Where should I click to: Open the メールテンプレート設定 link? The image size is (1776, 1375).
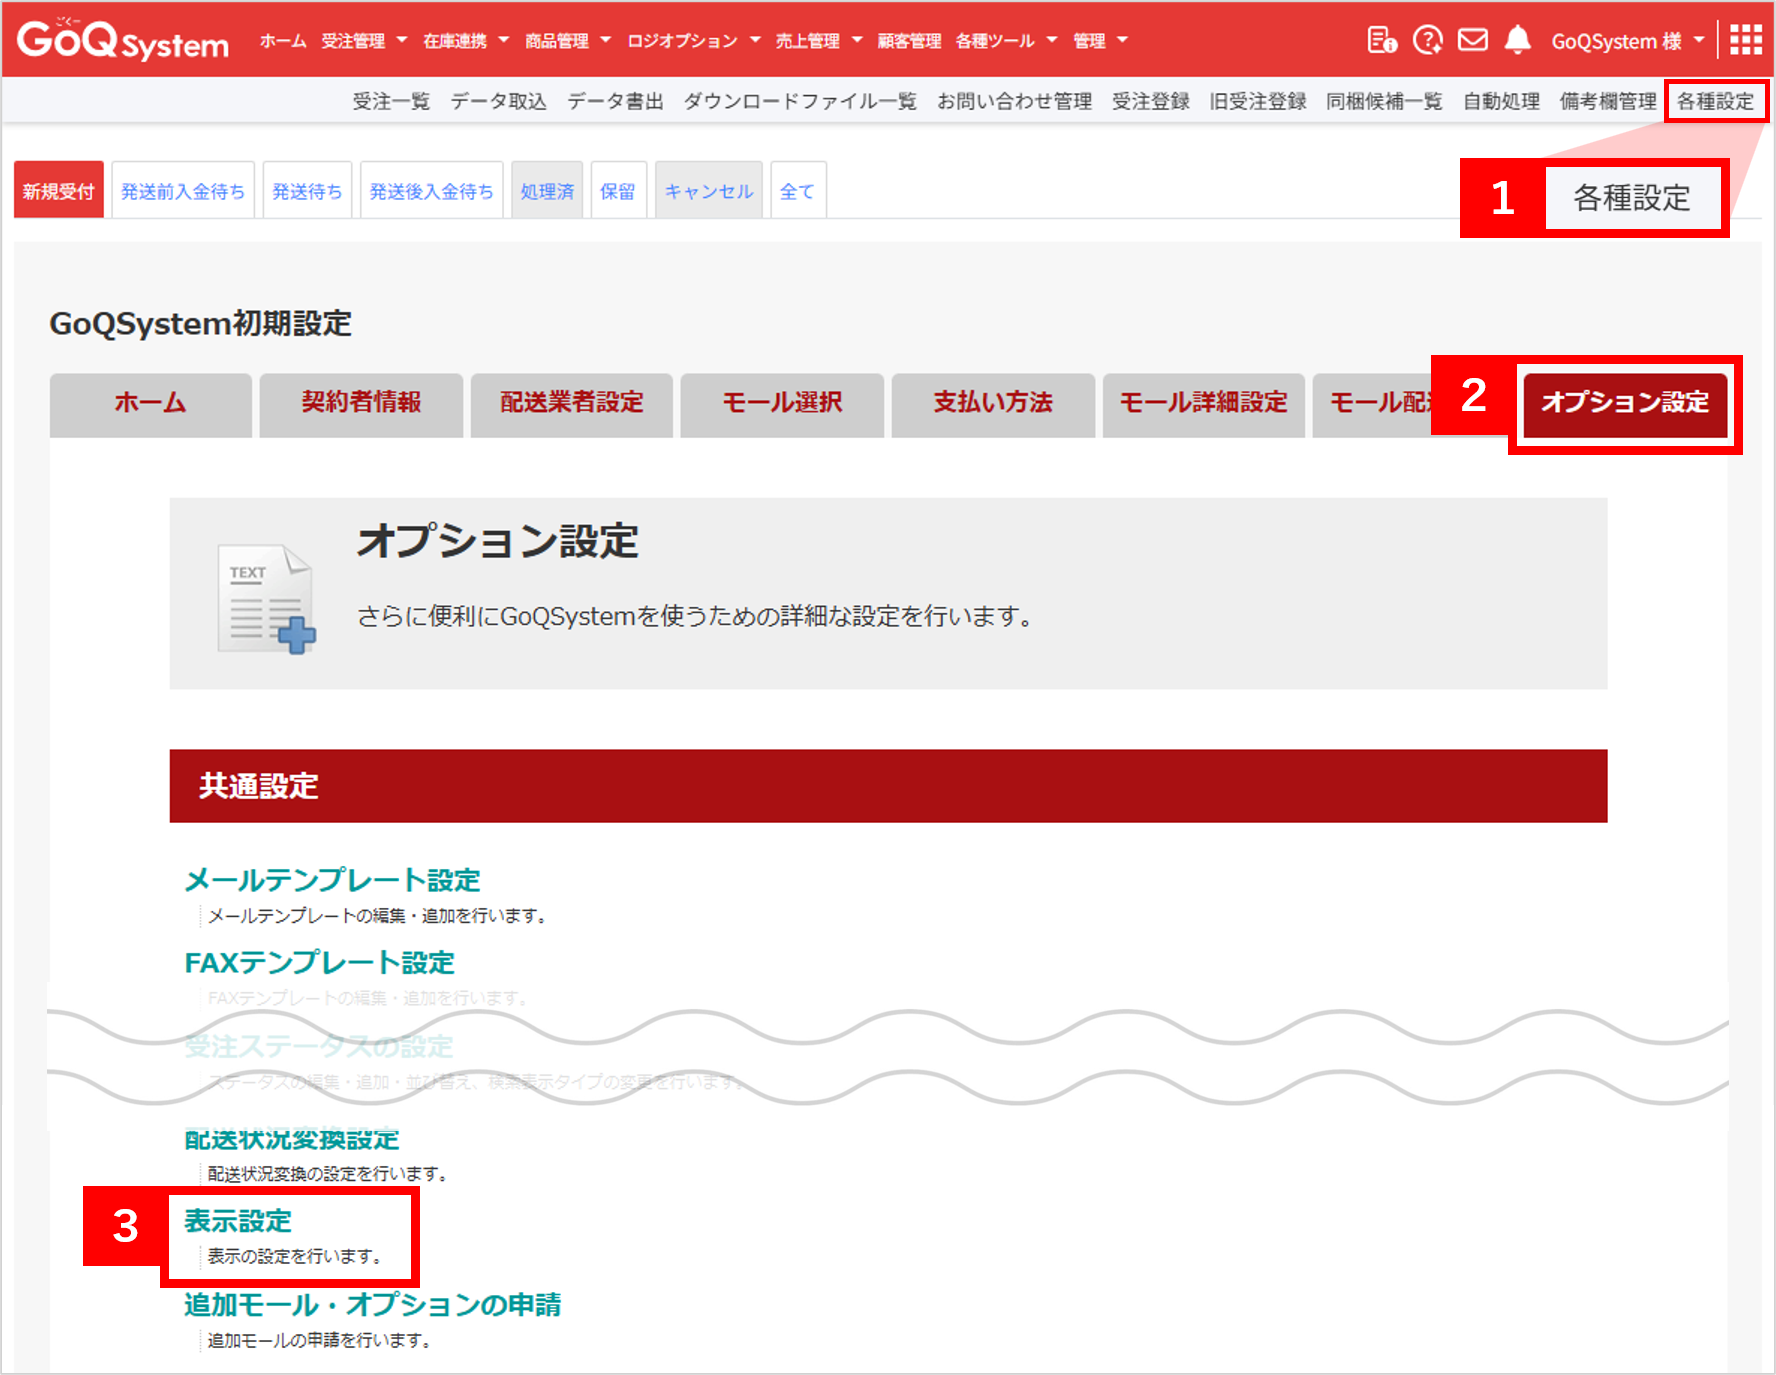click(x=332, y=880)
